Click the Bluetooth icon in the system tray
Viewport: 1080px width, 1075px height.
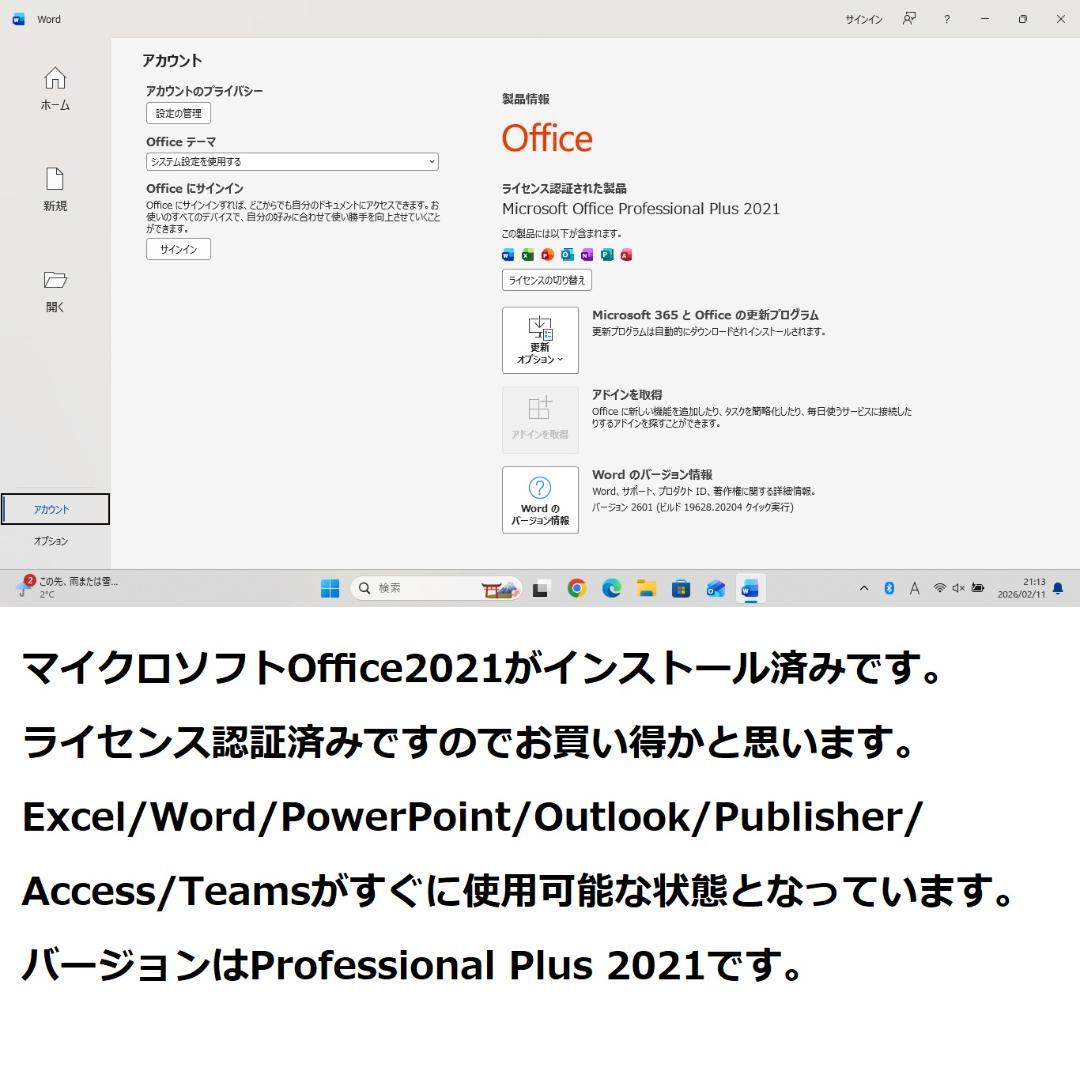click(889, 589)
